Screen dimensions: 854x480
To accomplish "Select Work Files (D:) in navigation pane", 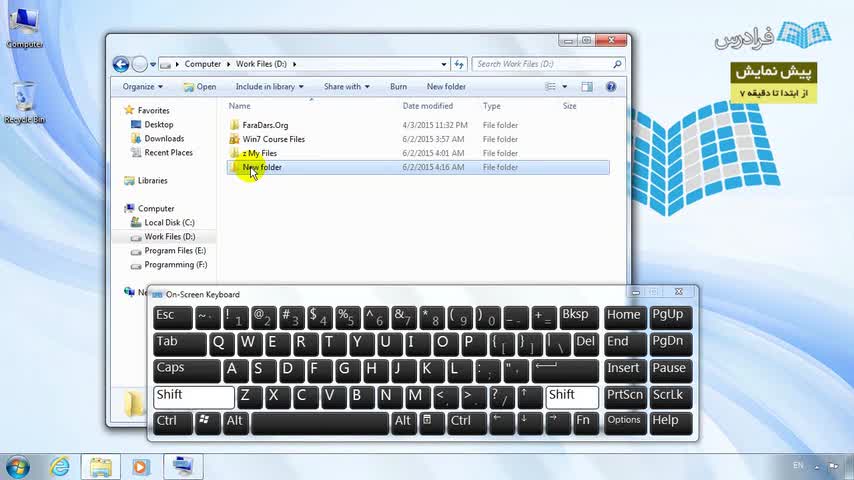I will point(169,237).
